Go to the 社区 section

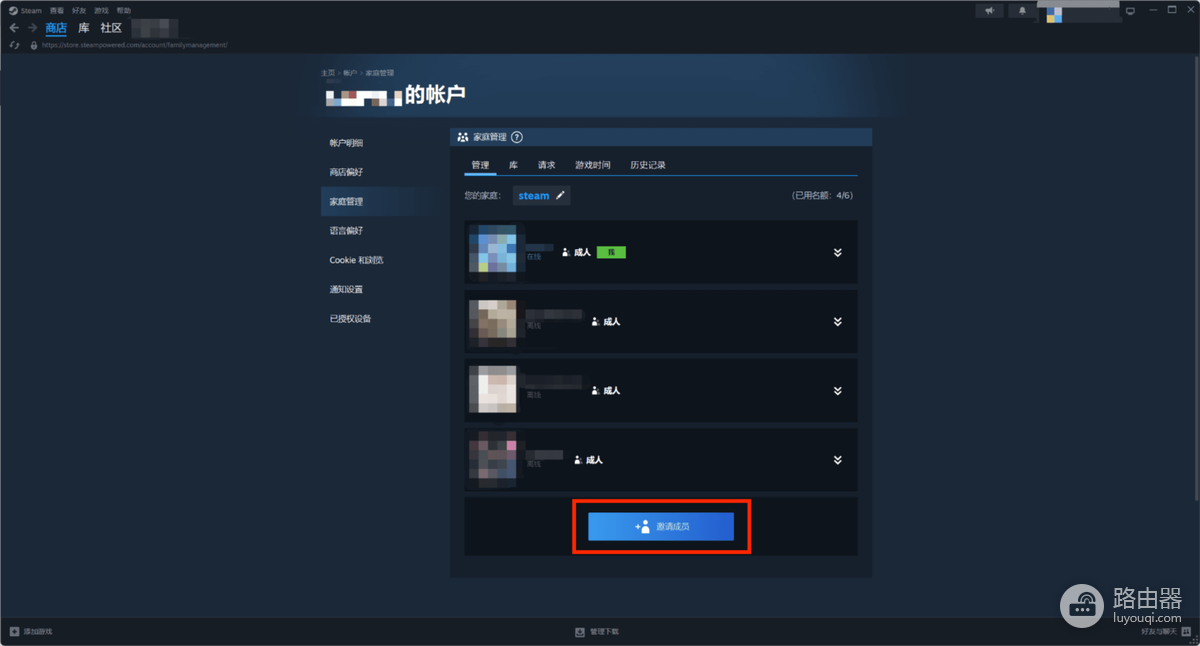tap(111, 28)
